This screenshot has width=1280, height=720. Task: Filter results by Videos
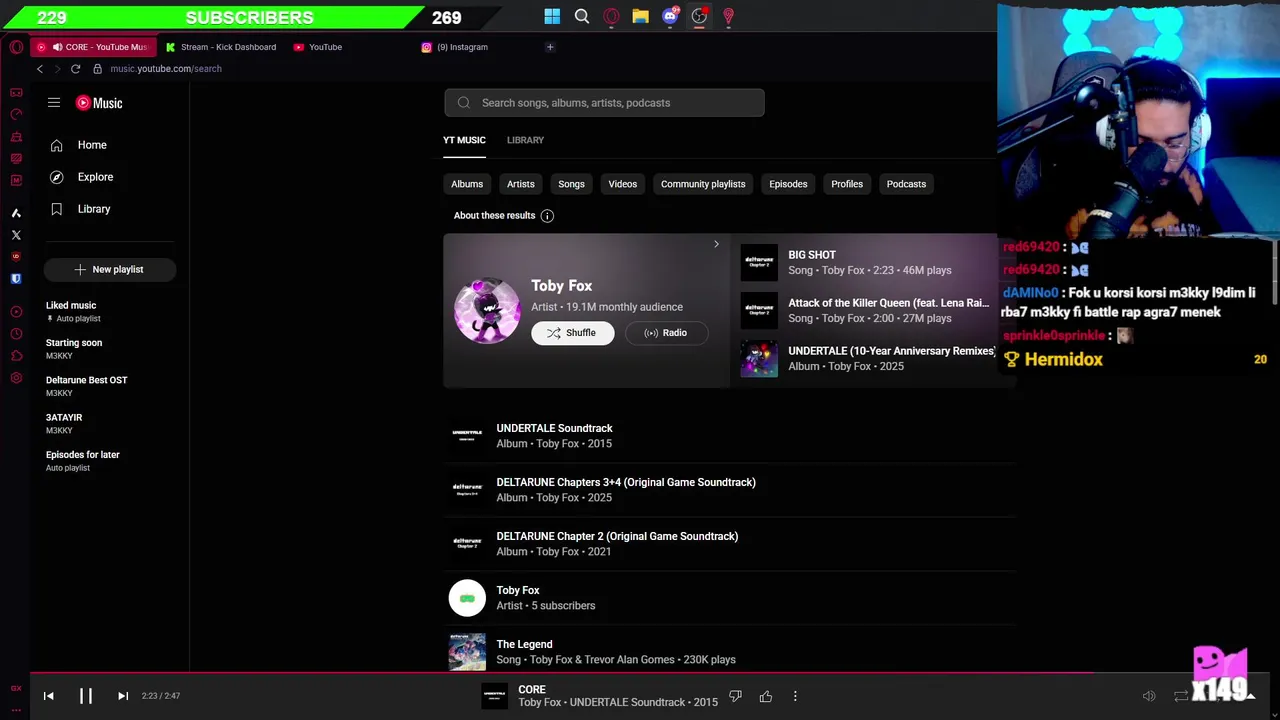pos(622,184)
